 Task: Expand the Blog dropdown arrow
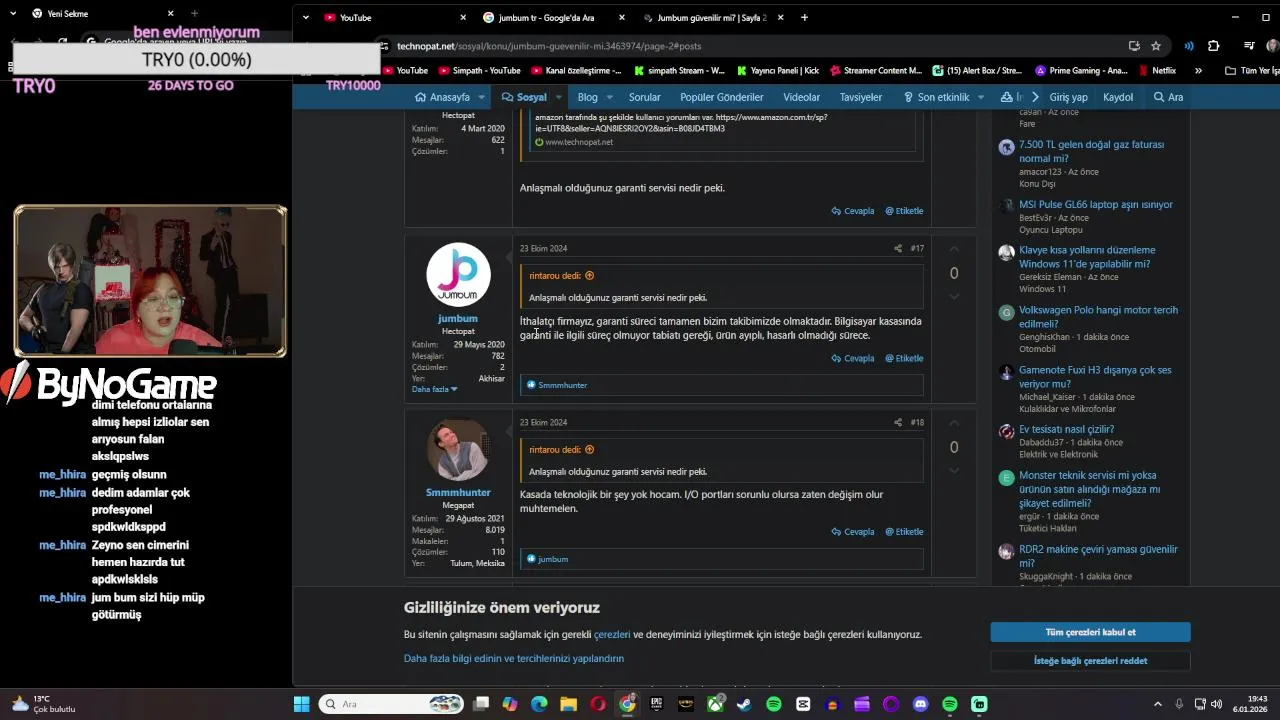[609, 97]
